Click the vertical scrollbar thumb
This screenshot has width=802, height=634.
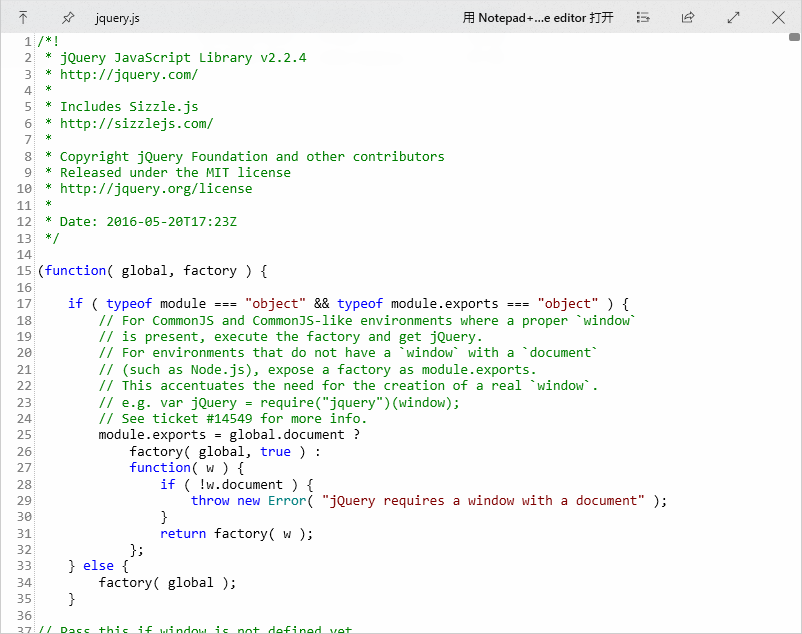click(794, 37)
